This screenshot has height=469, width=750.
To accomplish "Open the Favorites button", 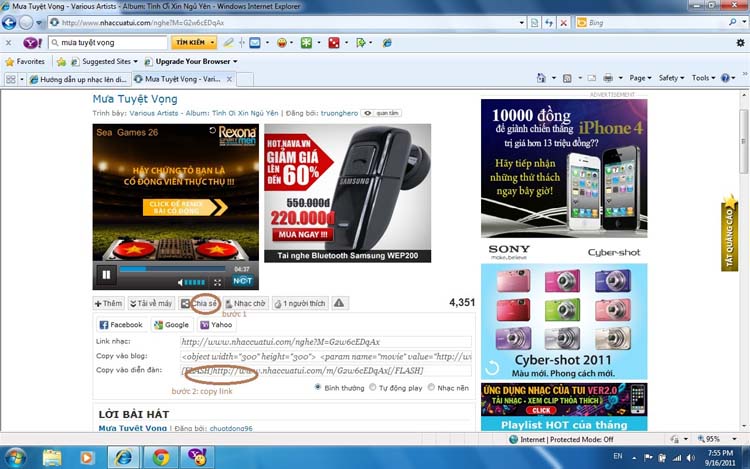I will click(25, 62).
